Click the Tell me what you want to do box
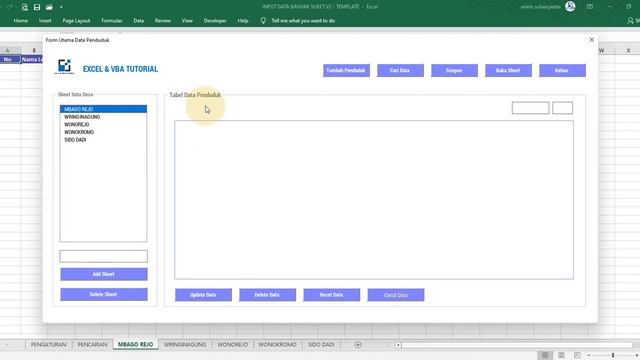 pyautogui.click(x=303, y=20)
